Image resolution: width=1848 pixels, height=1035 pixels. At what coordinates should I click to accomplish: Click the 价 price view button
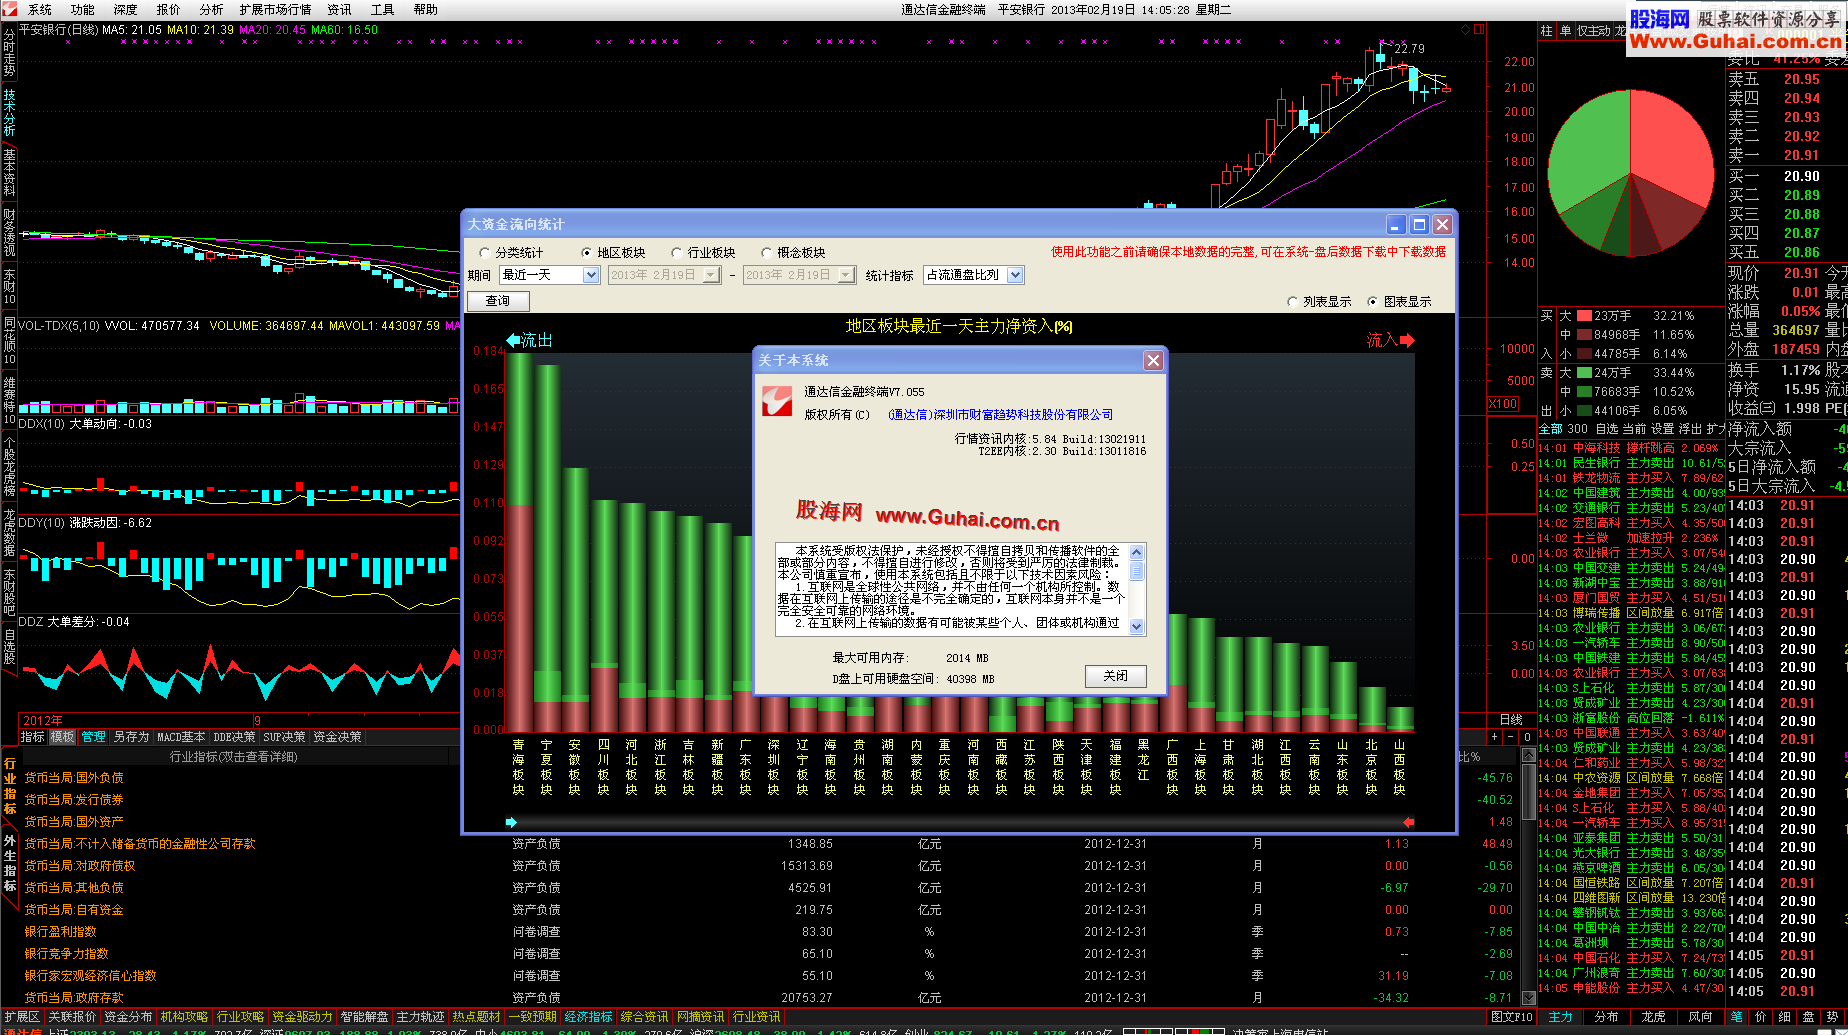click(x=1760, y=1017)
